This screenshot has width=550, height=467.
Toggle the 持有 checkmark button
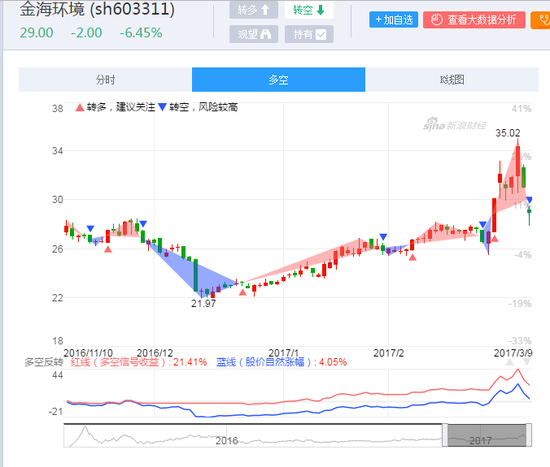click(309, 34)
